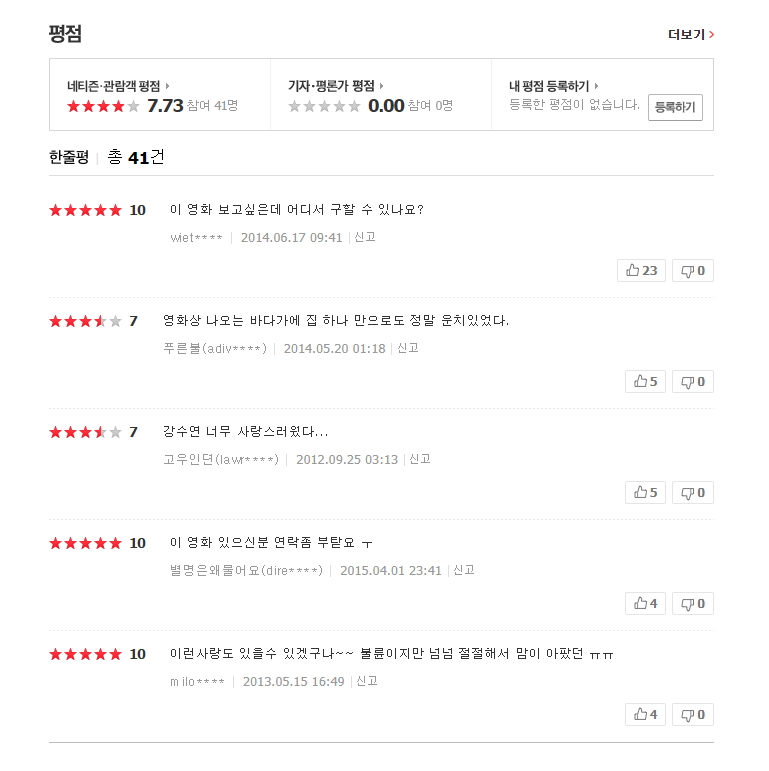This screenshot has width=769, height=771.
Task: Thumbs-down the 별명은왜물어요 review
Action: pyautogui.click(x=693, y=604)
